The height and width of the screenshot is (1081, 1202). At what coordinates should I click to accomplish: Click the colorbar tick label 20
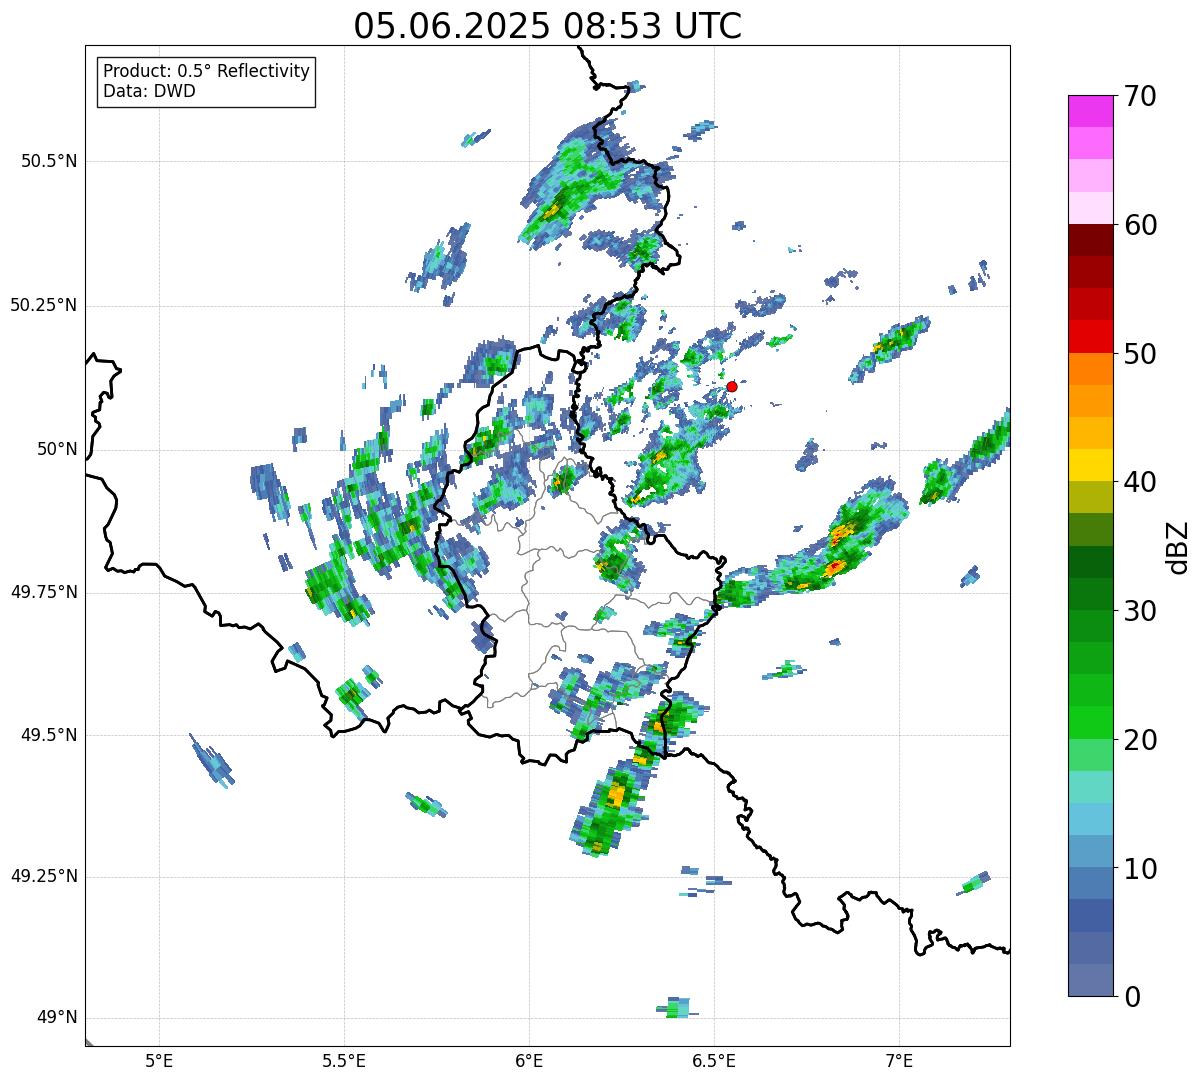(1141, 740)
